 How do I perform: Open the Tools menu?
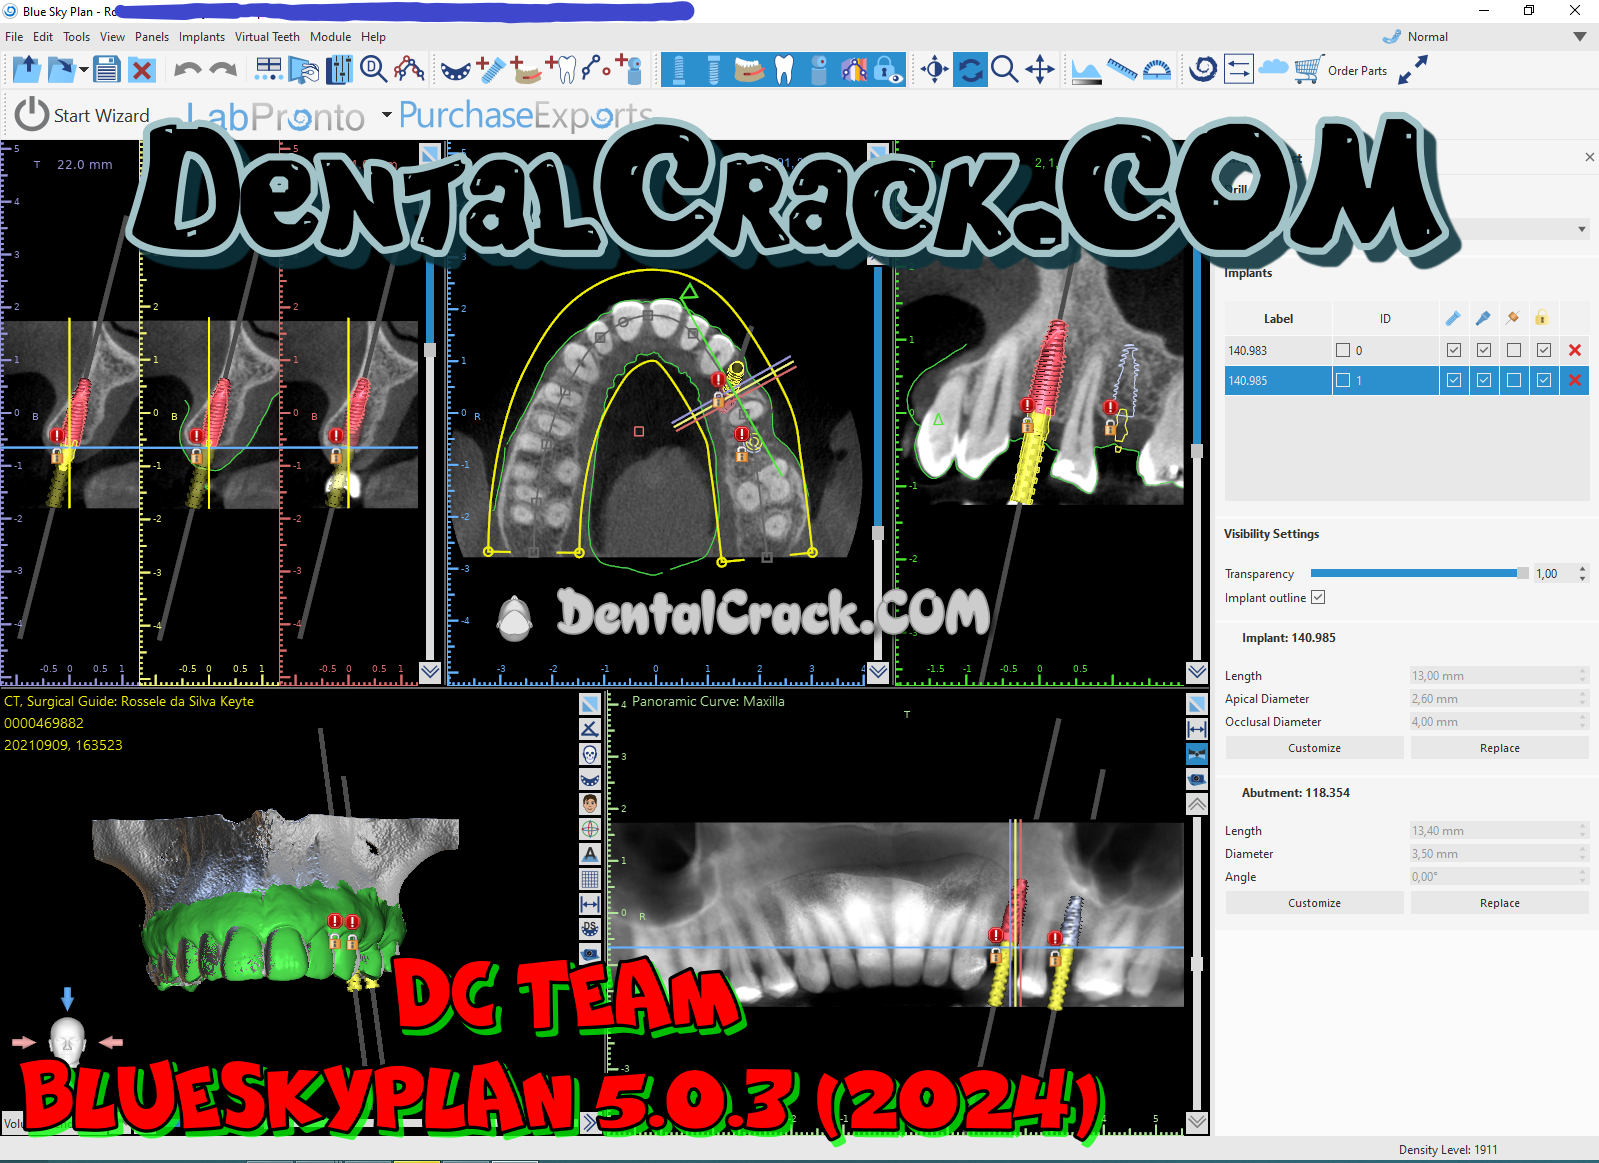click(x=76, y=37)
